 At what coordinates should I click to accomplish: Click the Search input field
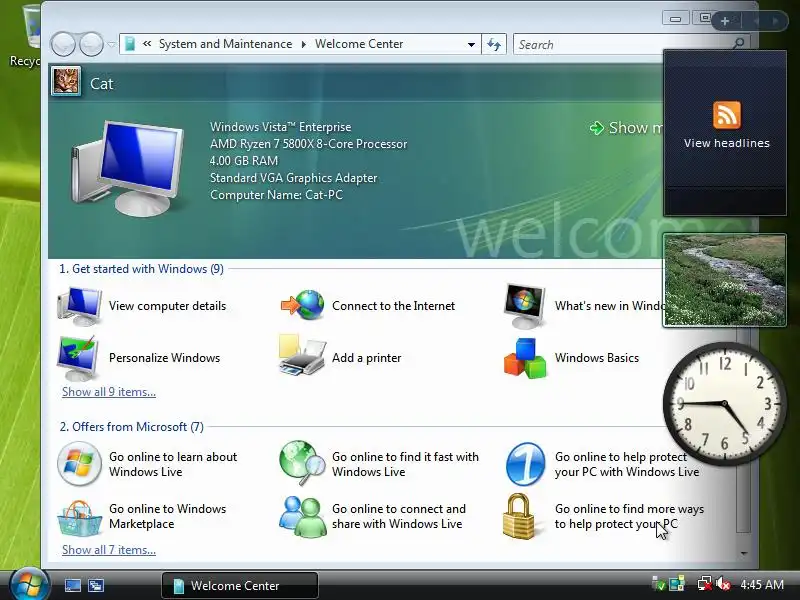pos(622,44)
